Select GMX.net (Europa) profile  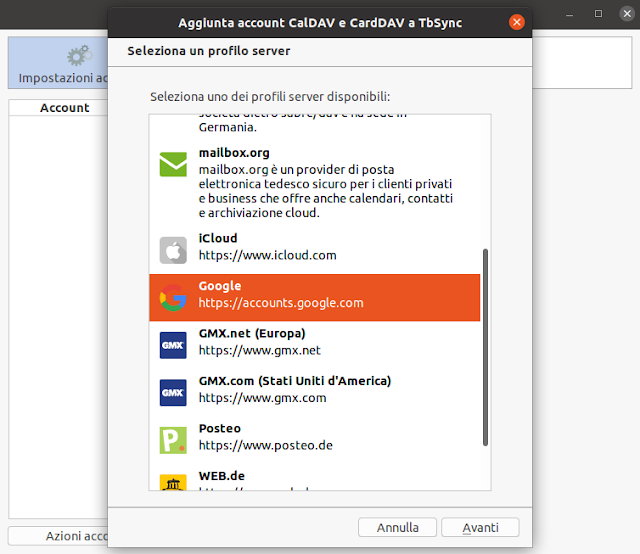(314, 345)
